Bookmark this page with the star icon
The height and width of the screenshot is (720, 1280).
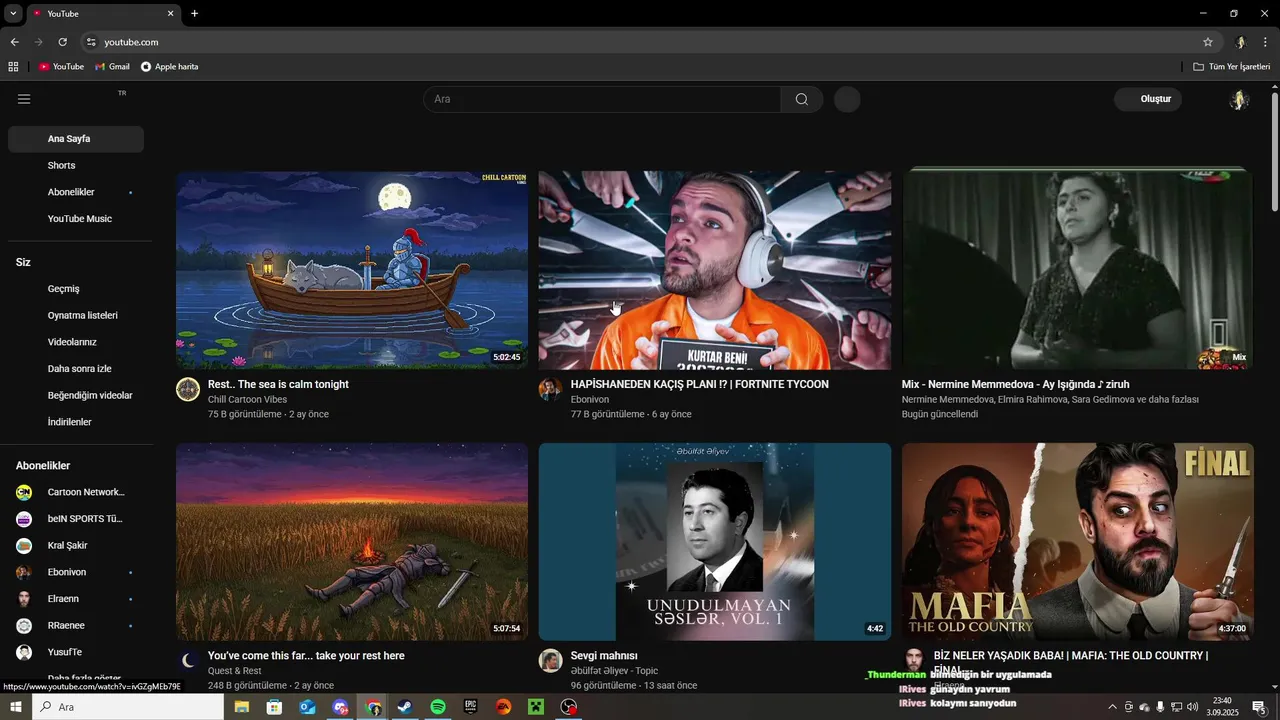tap(1208, 42)
